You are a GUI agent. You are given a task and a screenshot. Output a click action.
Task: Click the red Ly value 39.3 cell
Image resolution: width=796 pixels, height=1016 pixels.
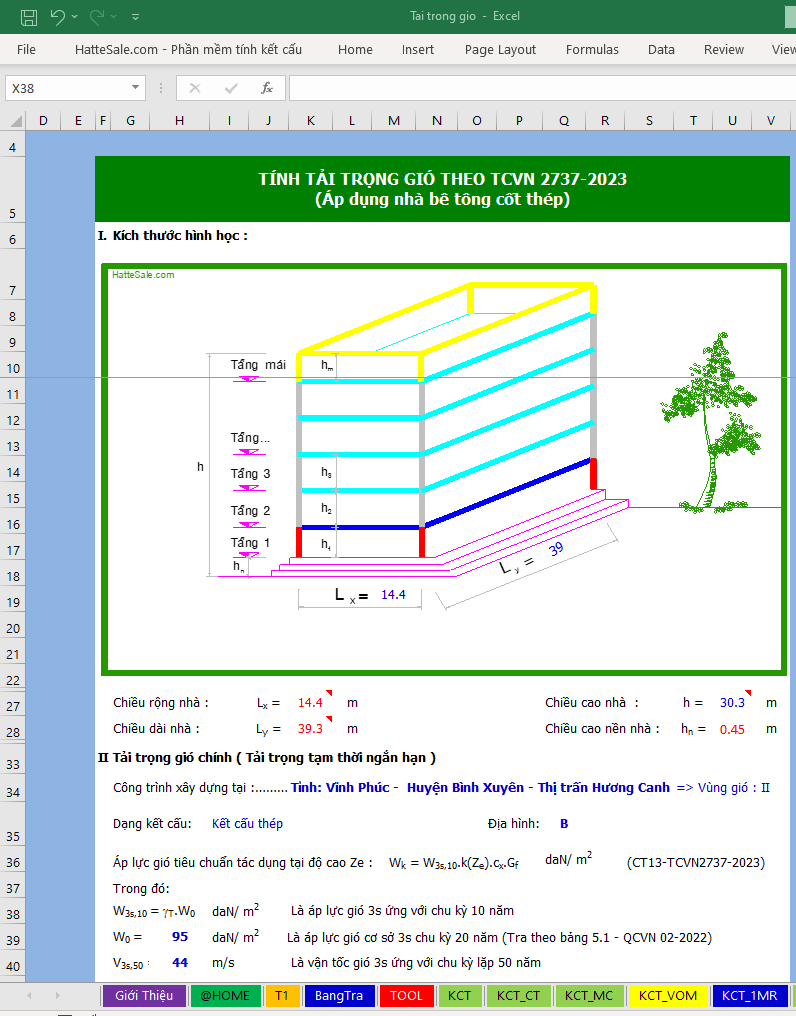click(x=310, y=728)
